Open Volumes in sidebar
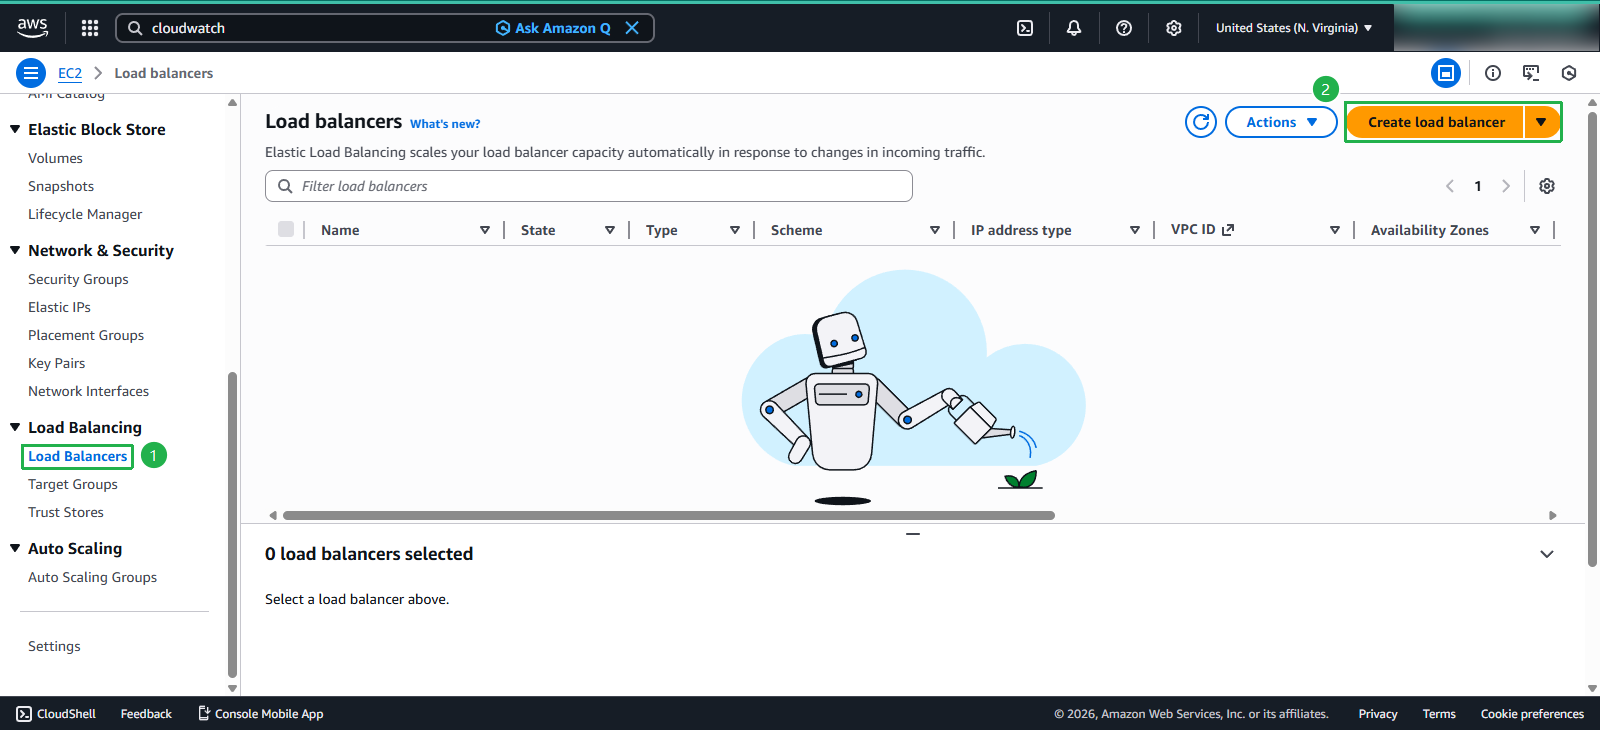Screen dimensions: 1600x730 point(55,158)
